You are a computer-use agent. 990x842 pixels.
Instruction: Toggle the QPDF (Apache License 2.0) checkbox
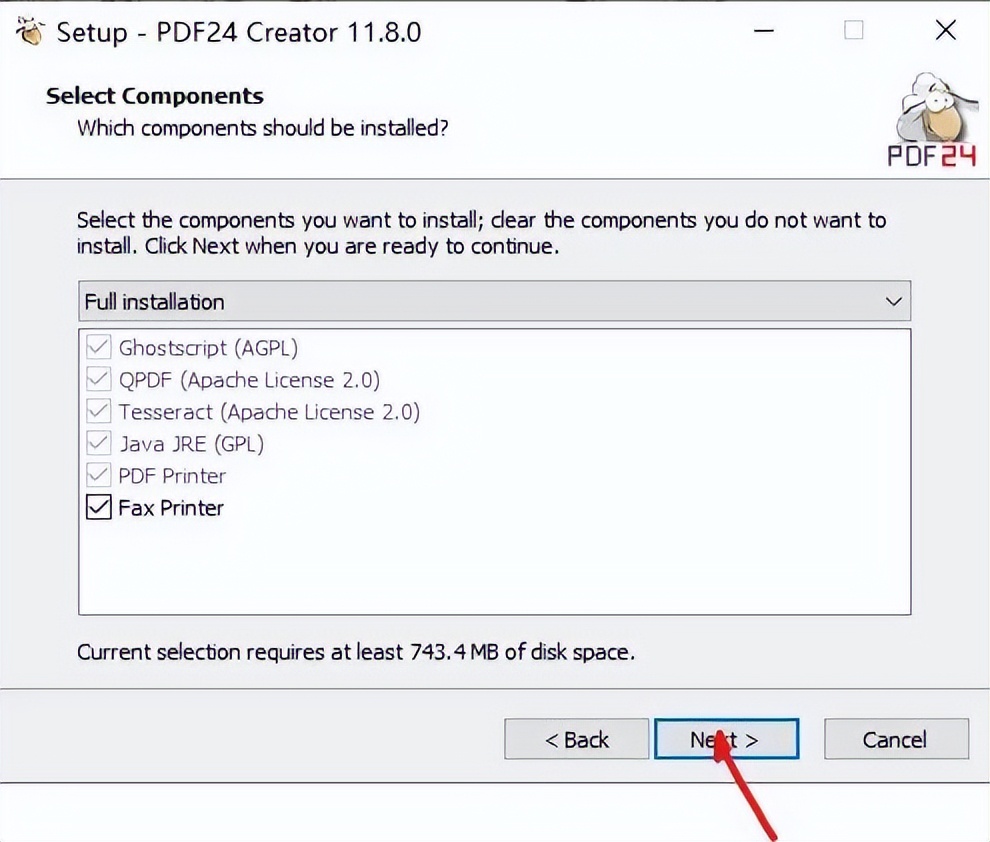pyautogui.click(x=98, y=379)
